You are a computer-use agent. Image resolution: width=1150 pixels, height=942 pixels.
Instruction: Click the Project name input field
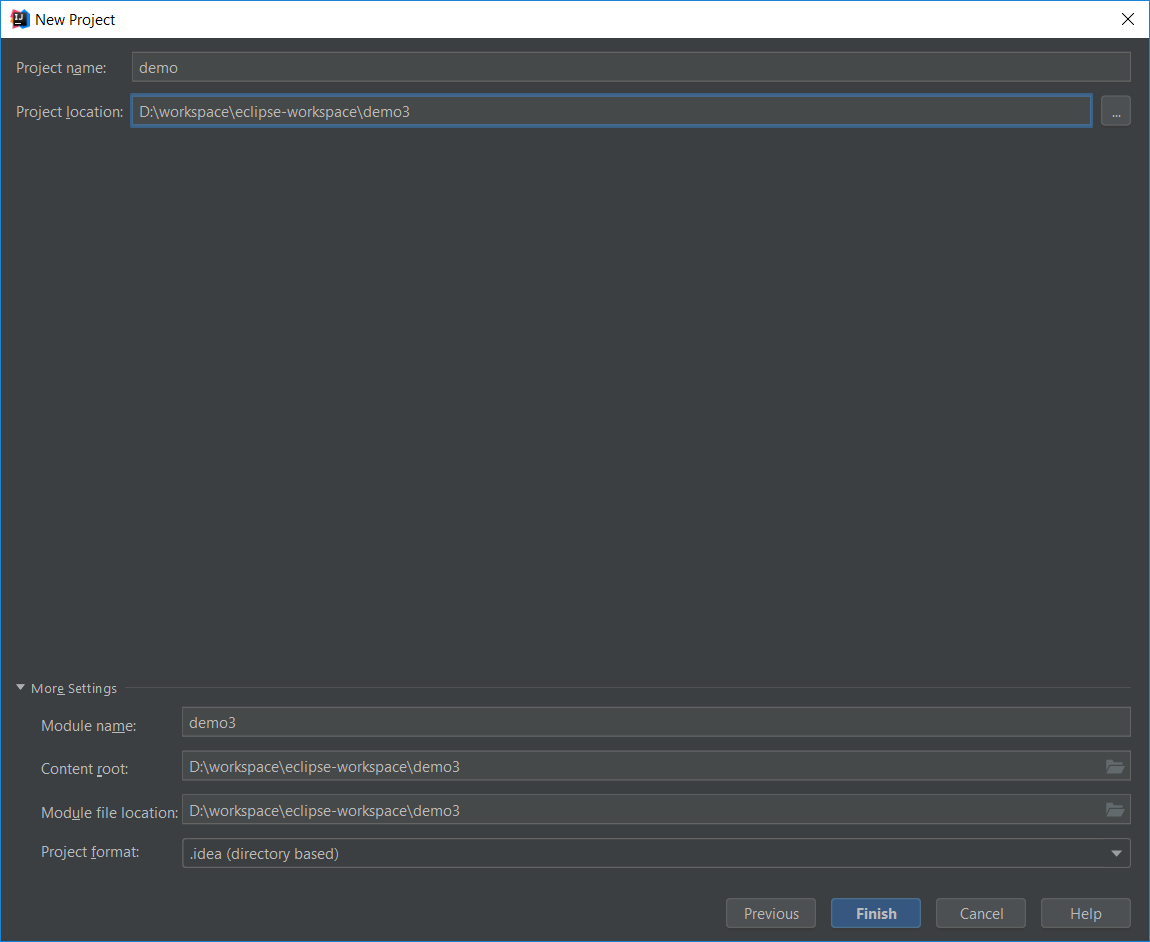point(631,67)
